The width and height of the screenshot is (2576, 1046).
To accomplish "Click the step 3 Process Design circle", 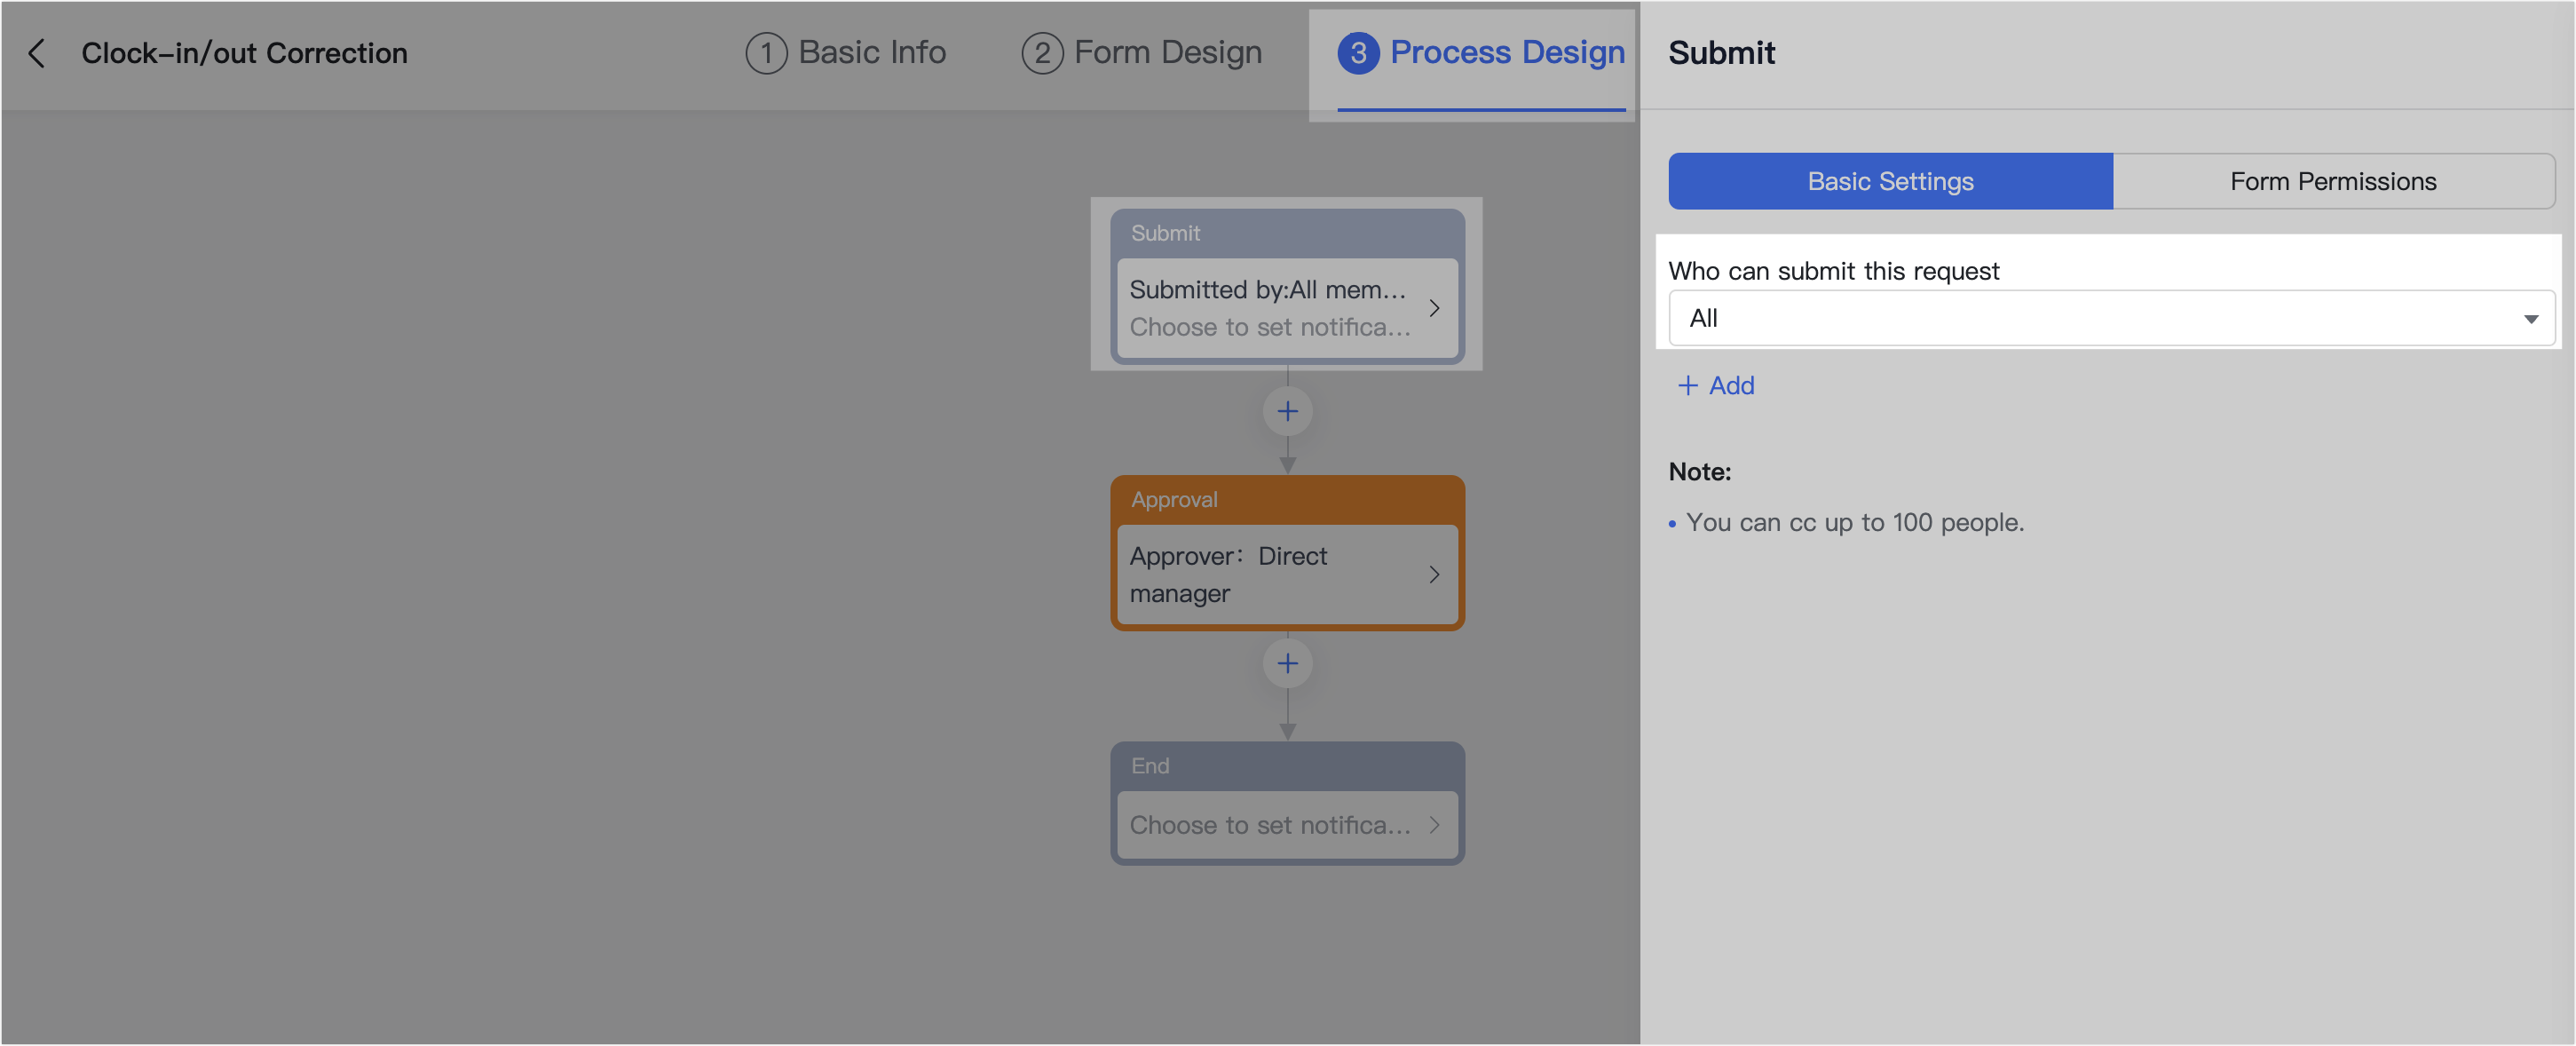I will click(1357, 53).
